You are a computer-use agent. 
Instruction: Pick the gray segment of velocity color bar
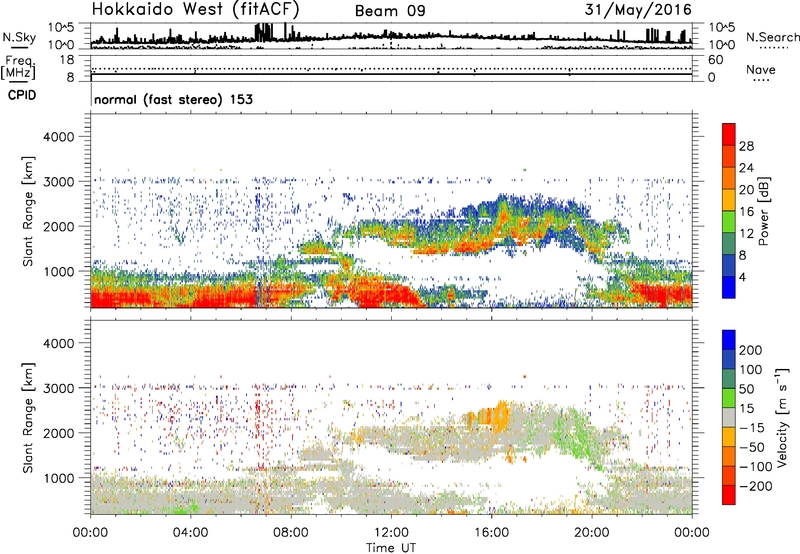(x=729, y=417)
